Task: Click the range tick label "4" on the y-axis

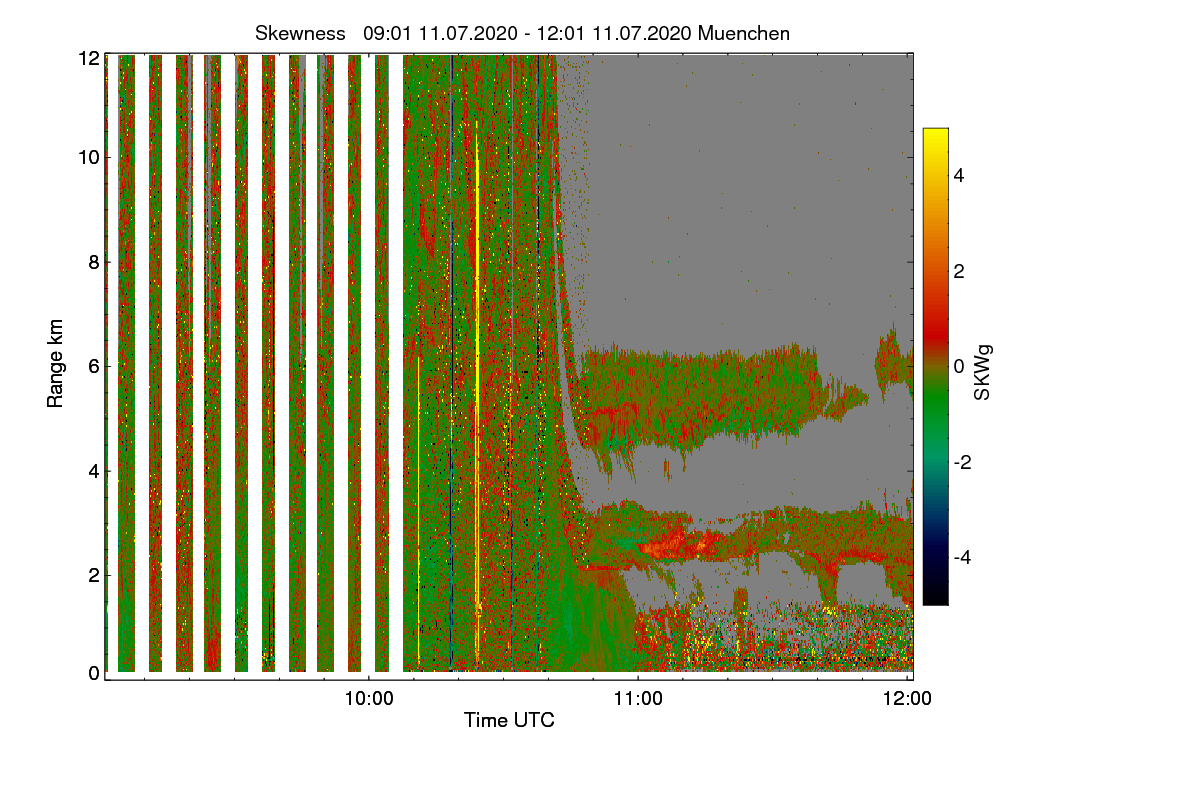Action: (93, 470)
